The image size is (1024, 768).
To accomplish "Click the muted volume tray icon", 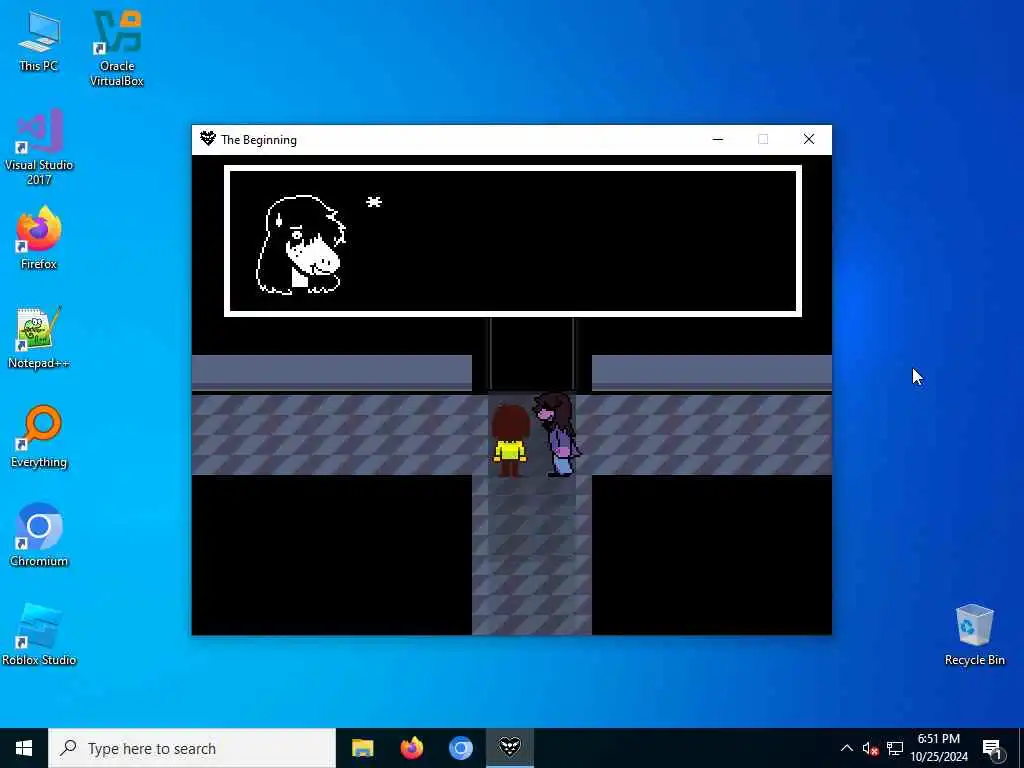I will (x=870, y=748).
